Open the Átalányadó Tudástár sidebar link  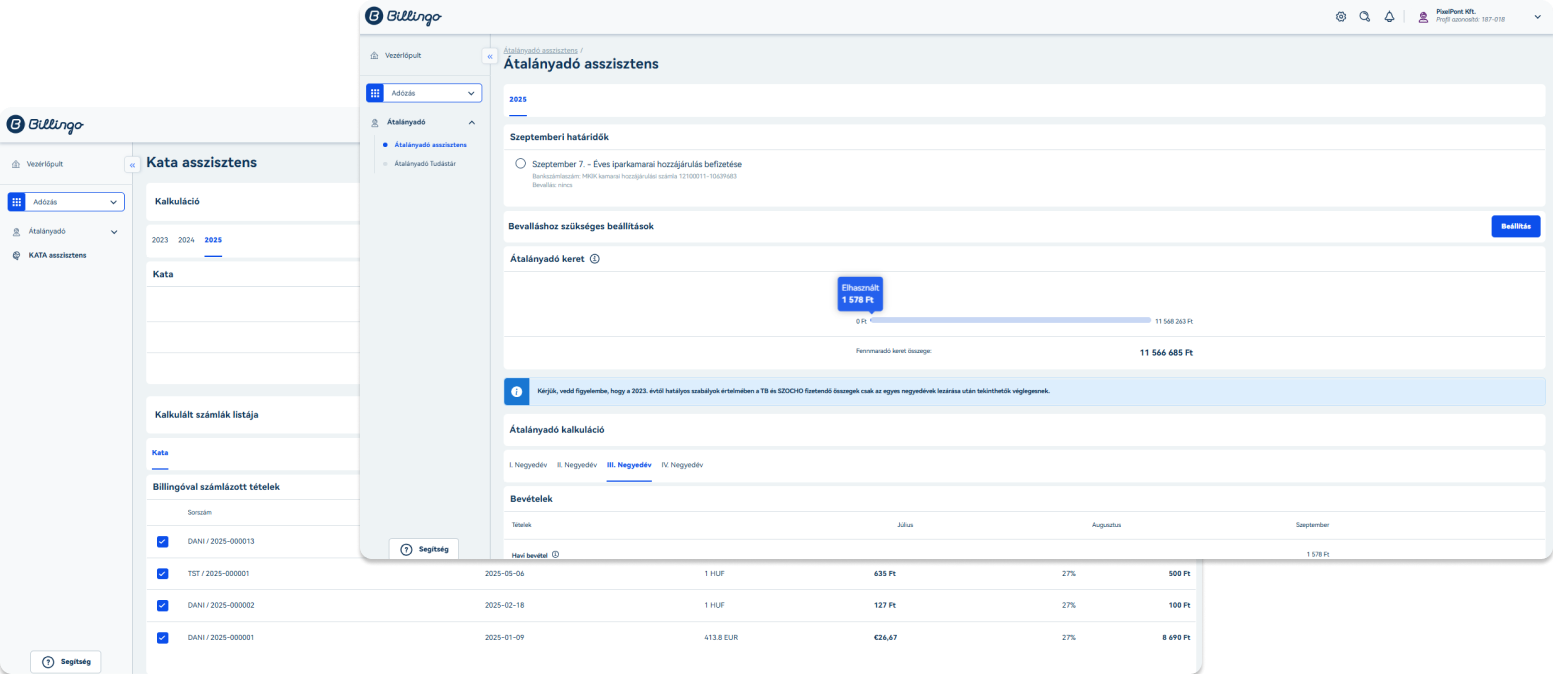425,163
